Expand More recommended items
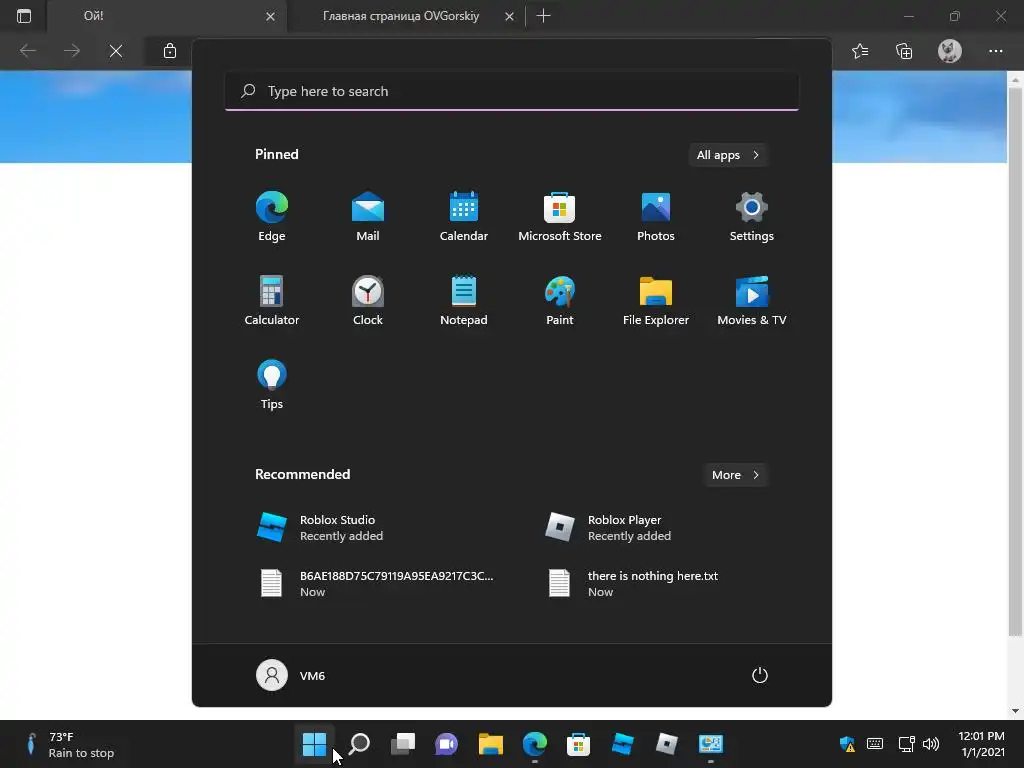Screen dimensions: 1024x768 [x=735, y=475]
